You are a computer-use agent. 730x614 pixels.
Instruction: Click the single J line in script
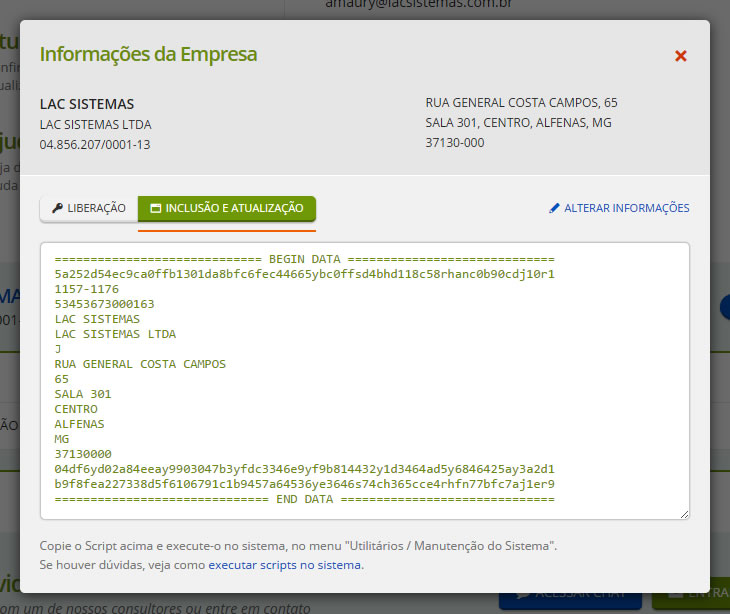58,349
